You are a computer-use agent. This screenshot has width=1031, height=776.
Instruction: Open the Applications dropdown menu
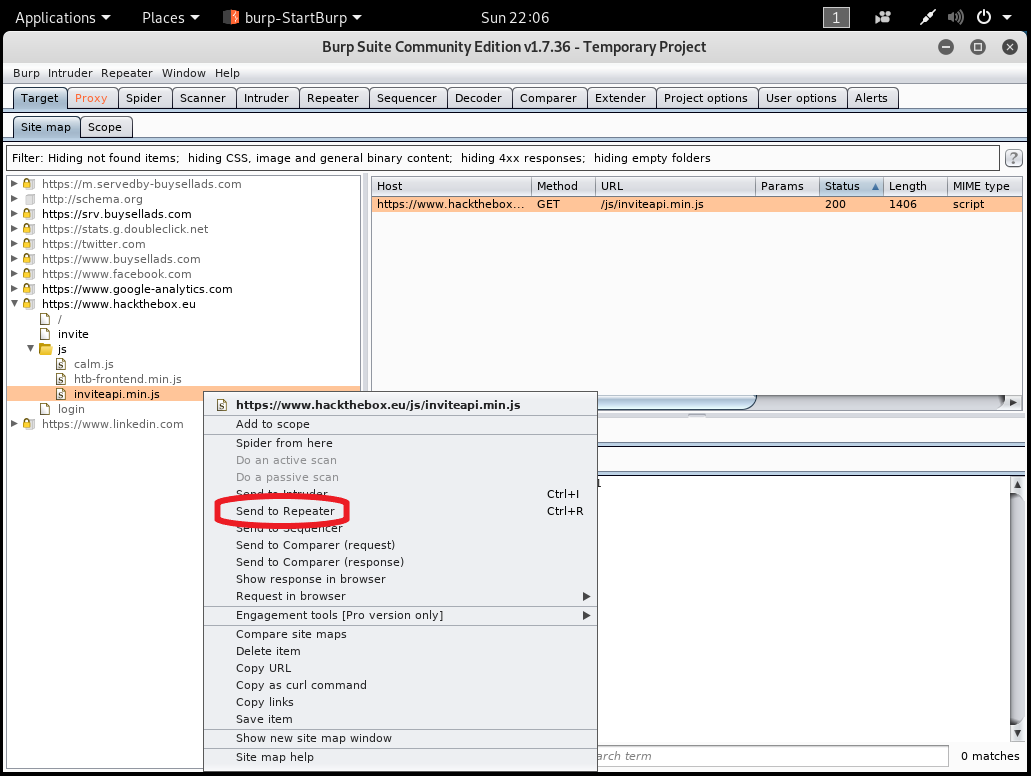(x=63, y=17)
